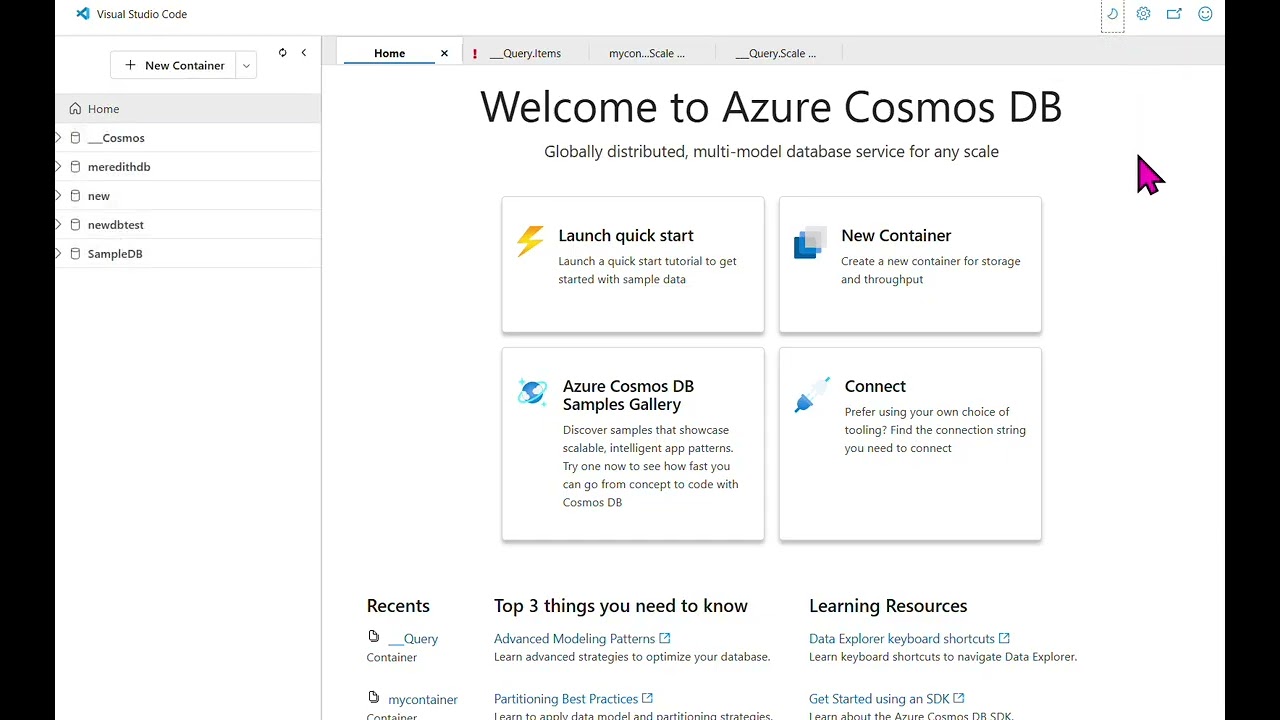This screenshot has width=1280, height=720.
Task: Open settings via the gear icon
Action: [1143, 14]
